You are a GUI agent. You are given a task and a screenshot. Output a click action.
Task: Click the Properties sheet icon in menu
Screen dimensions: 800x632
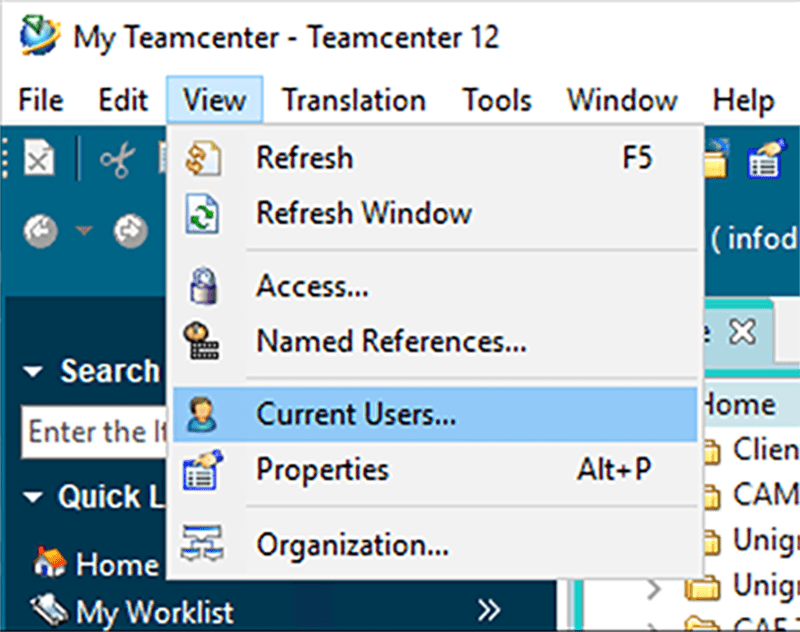203,469
